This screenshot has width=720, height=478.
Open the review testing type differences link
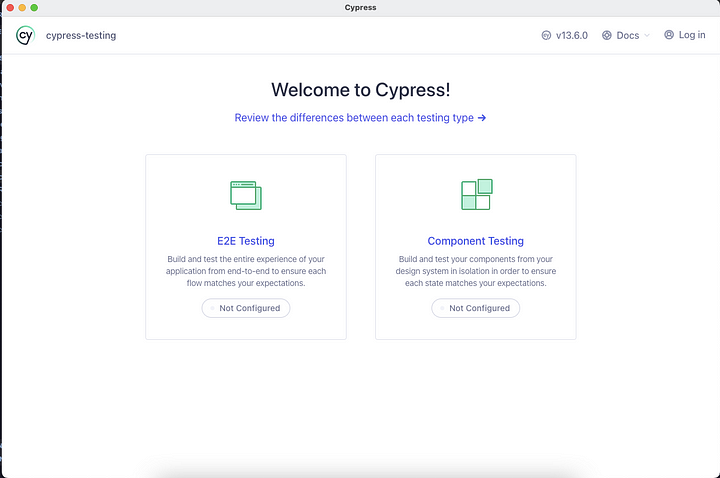pyautogui.click(x=354, y=118)
